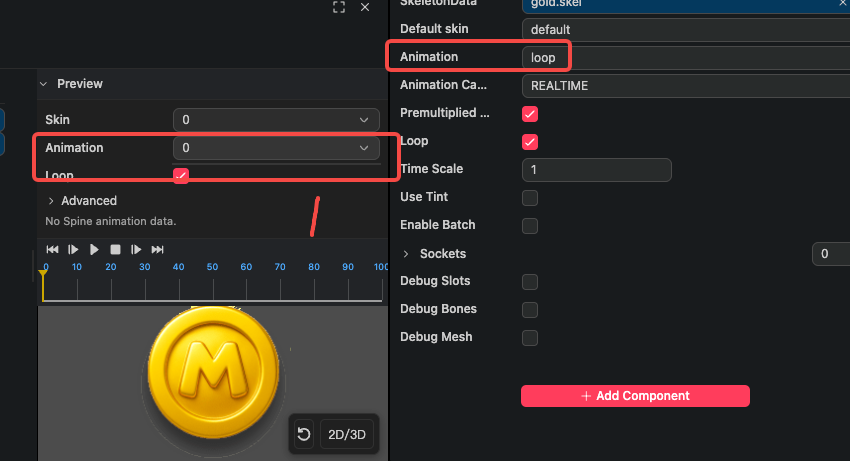Jump to first frame in preview playback
This screenshot has width=850, height=461.
pyautogui.click(x=52, y=249)
